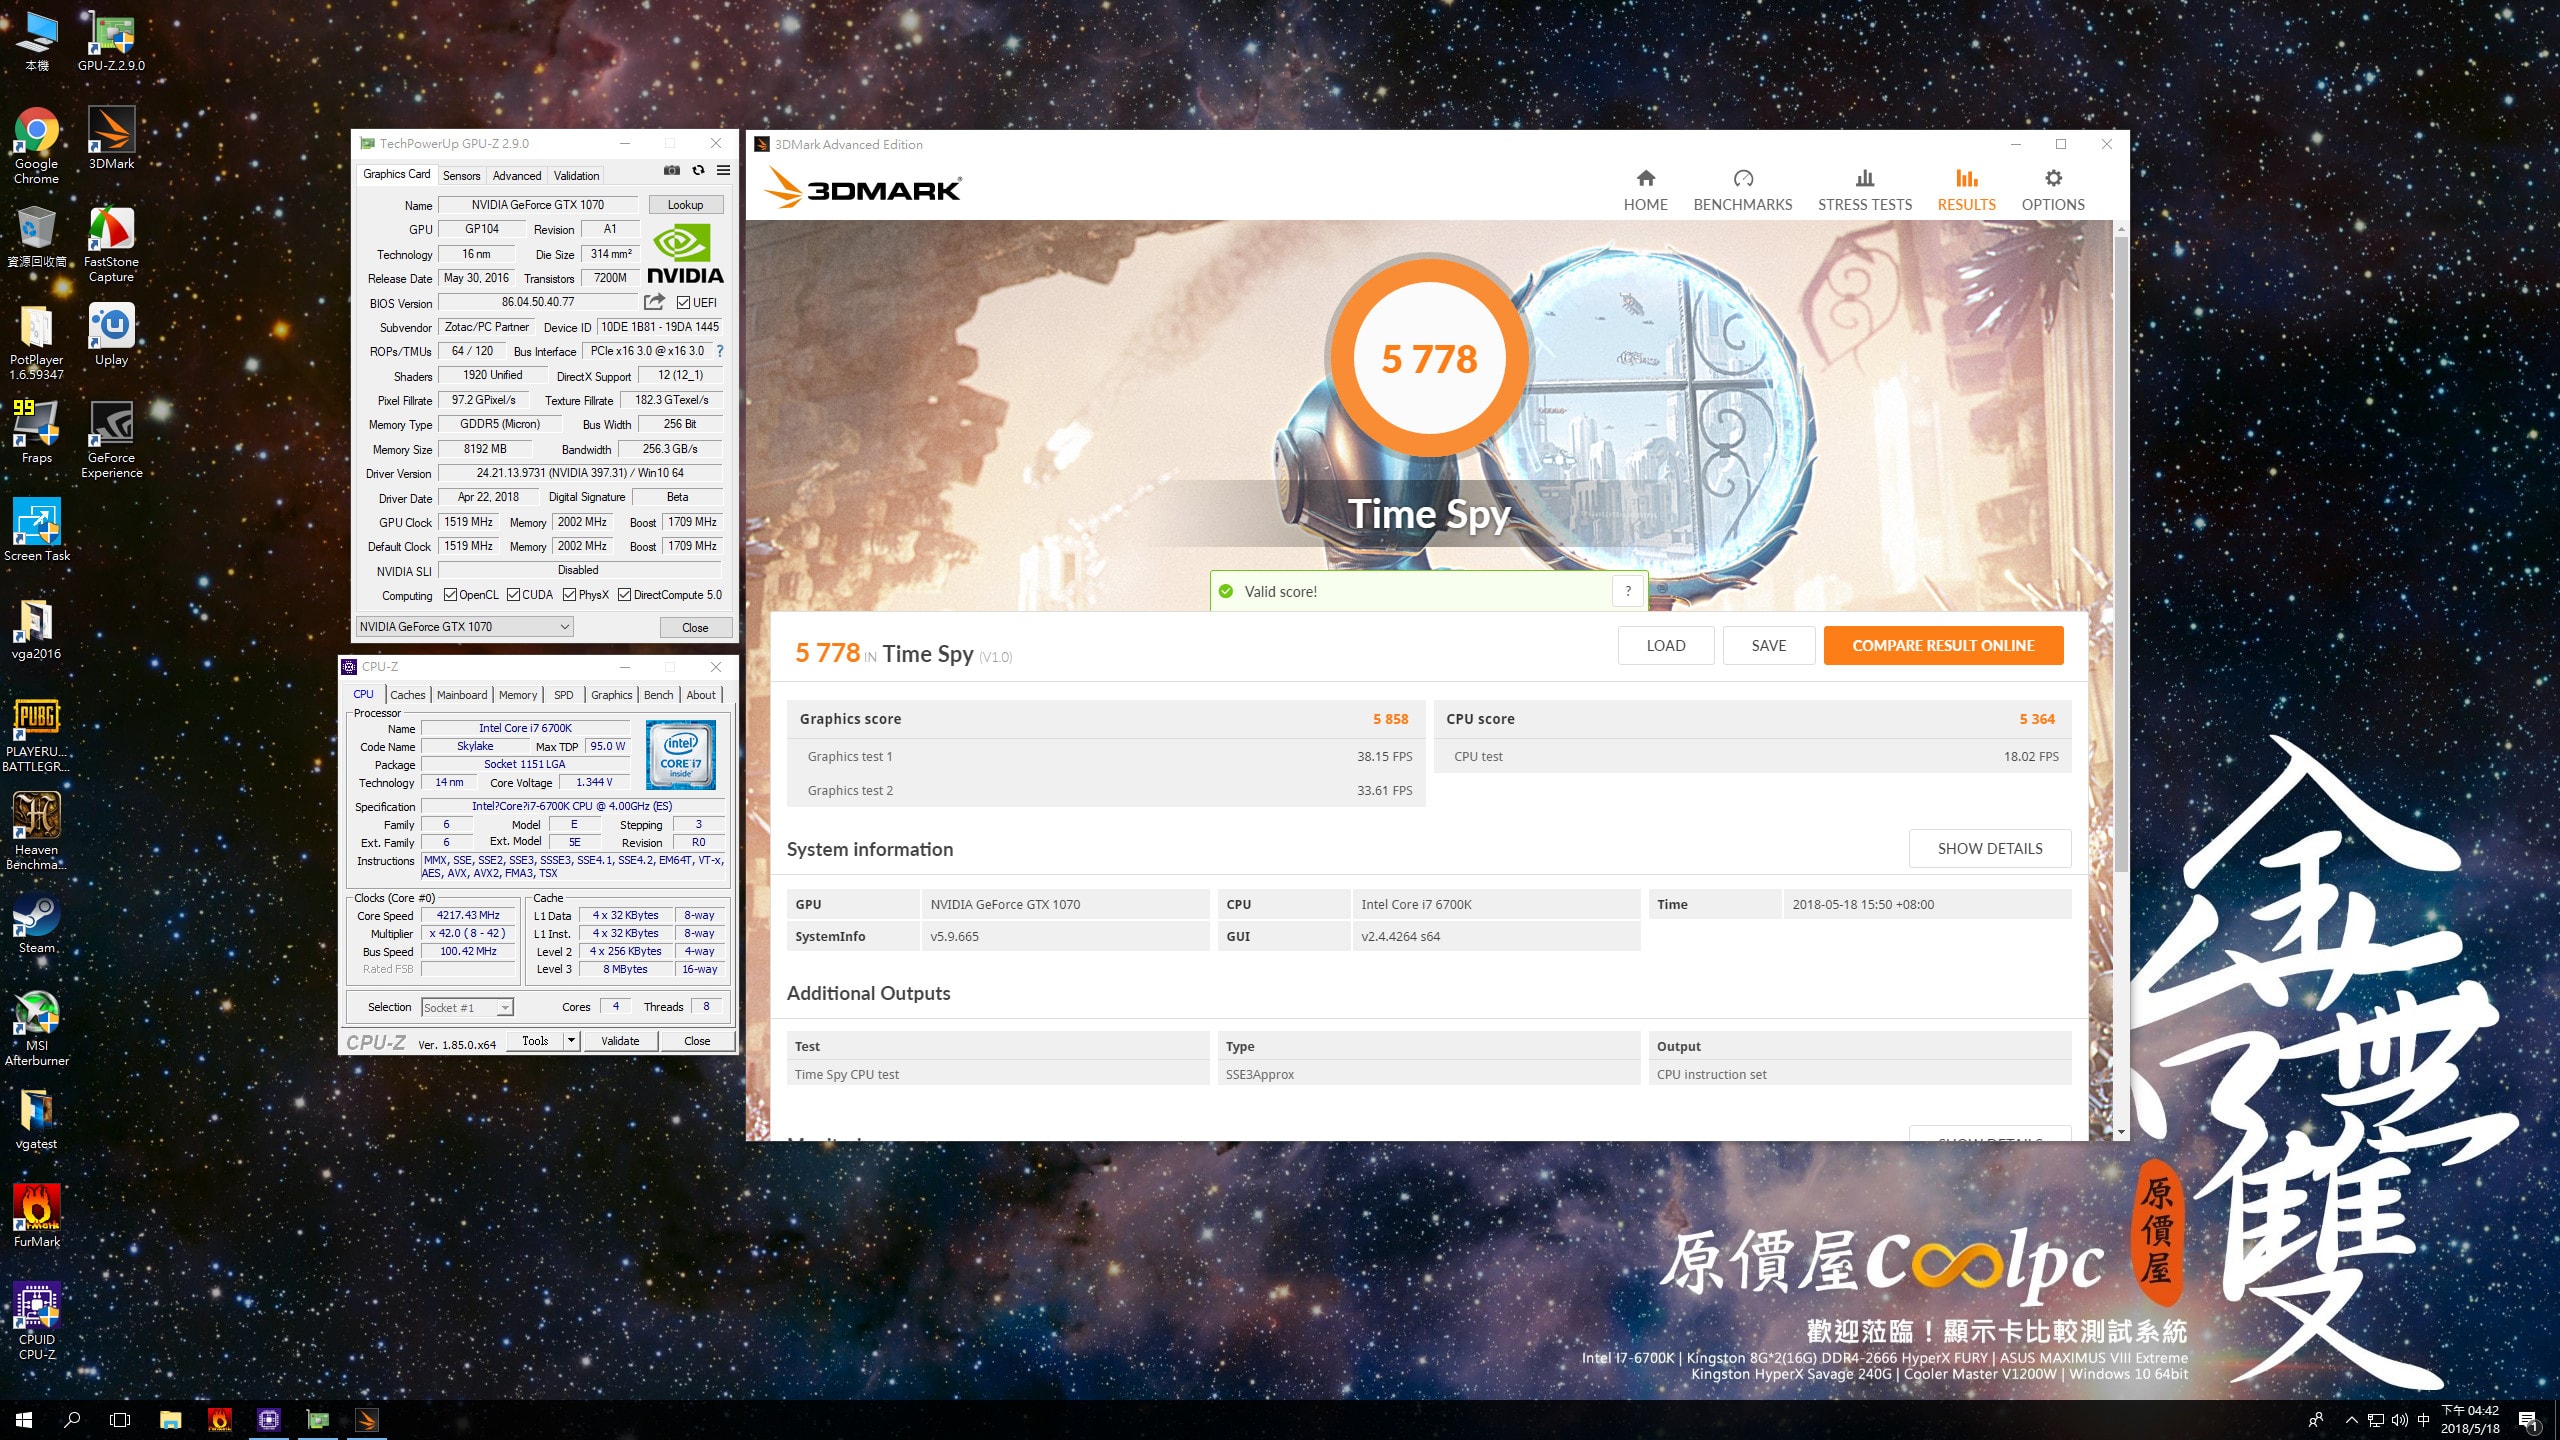This screenshot has width=2560, height=1440.
Task: Open Screen Task desktop icon
Action: click(x=36, y=531)
